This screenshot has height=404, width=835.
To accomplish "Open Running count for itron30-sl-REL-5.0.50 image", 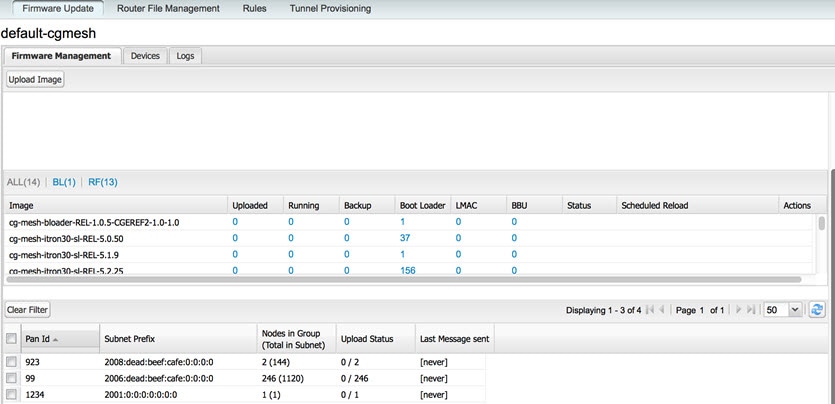I will 291,238.
